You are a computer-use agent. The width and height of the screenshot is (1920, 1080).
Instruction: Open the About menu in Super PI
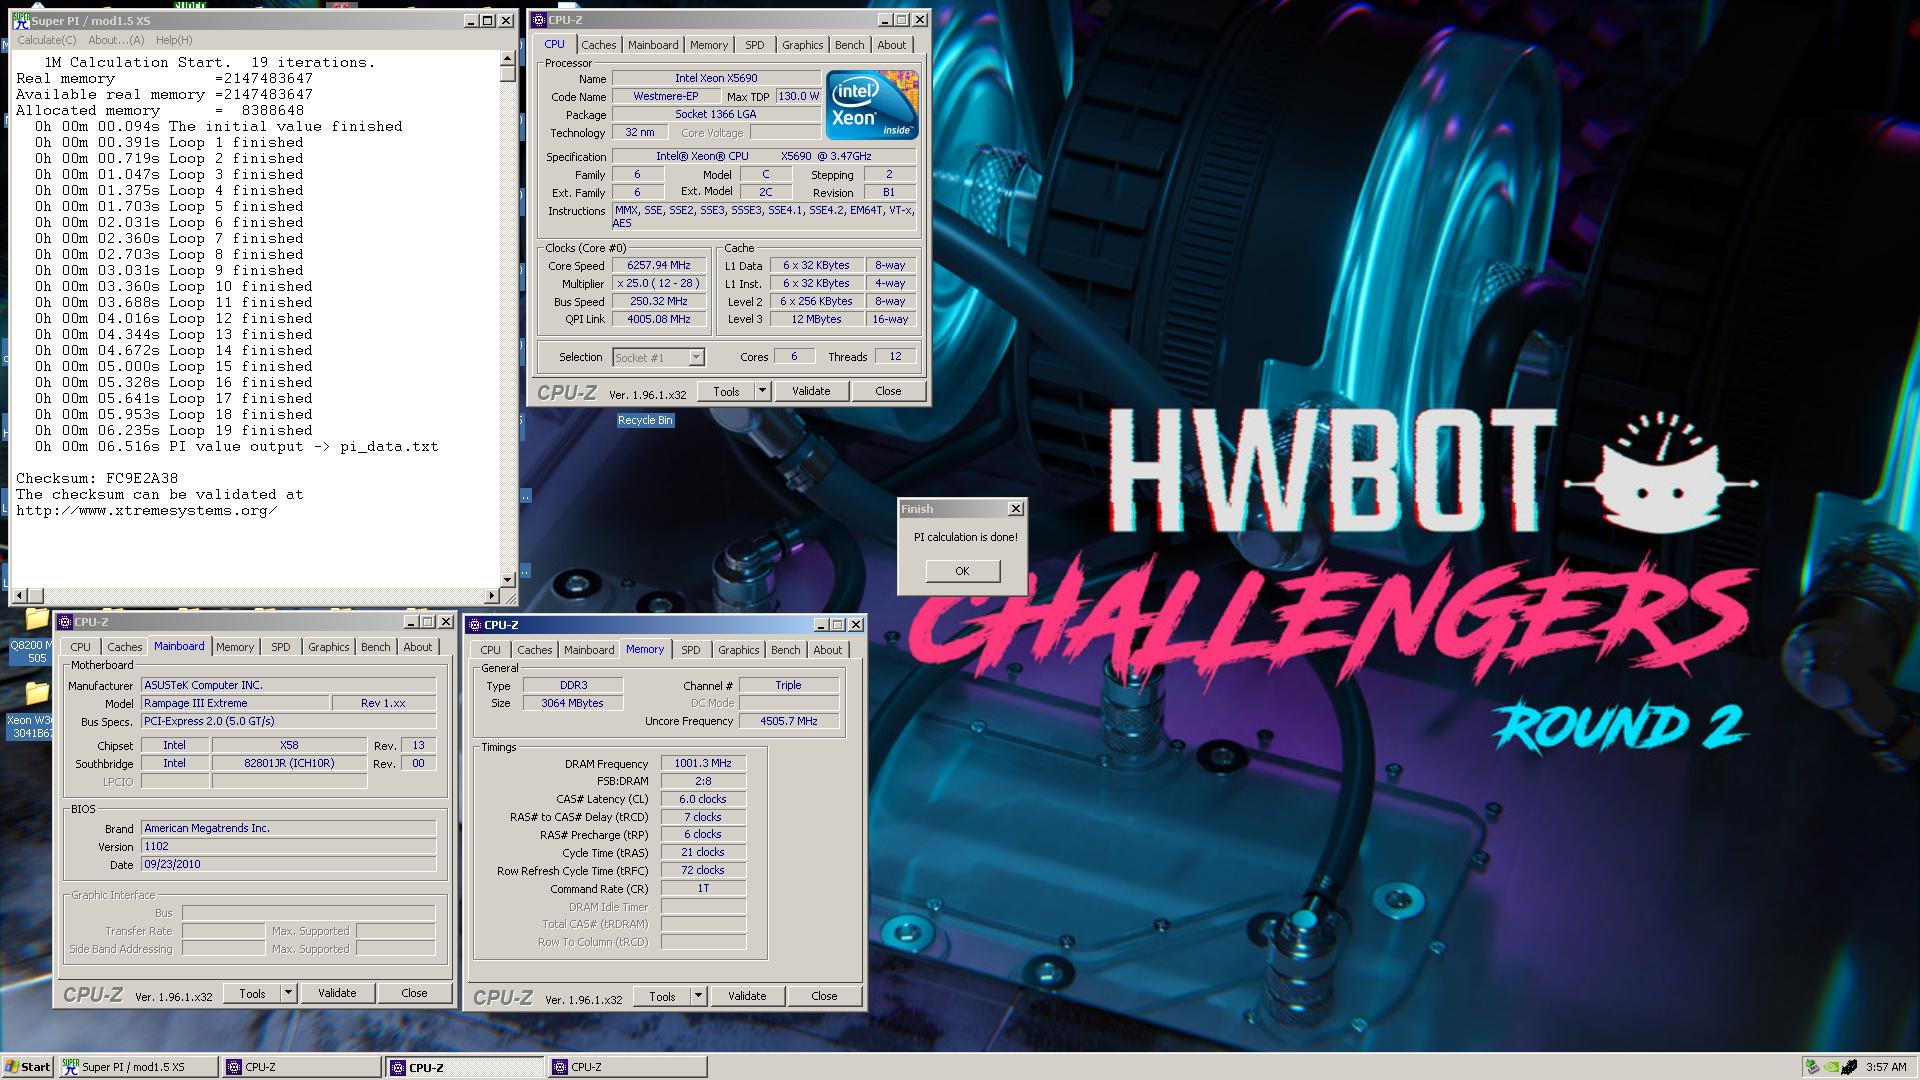point(116,40)
